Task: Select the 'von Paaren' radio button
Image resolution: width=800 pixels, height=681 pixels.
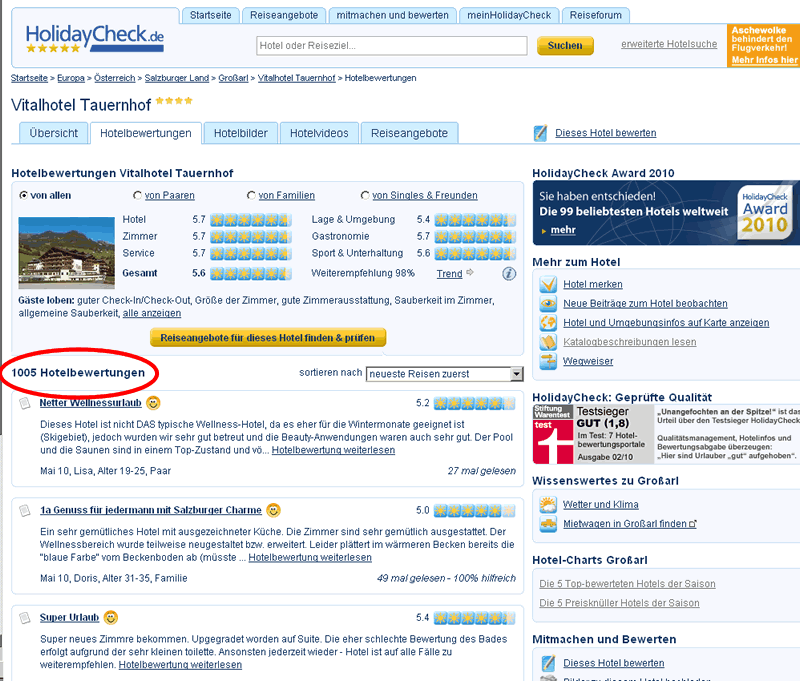Action: coord(137,195)
